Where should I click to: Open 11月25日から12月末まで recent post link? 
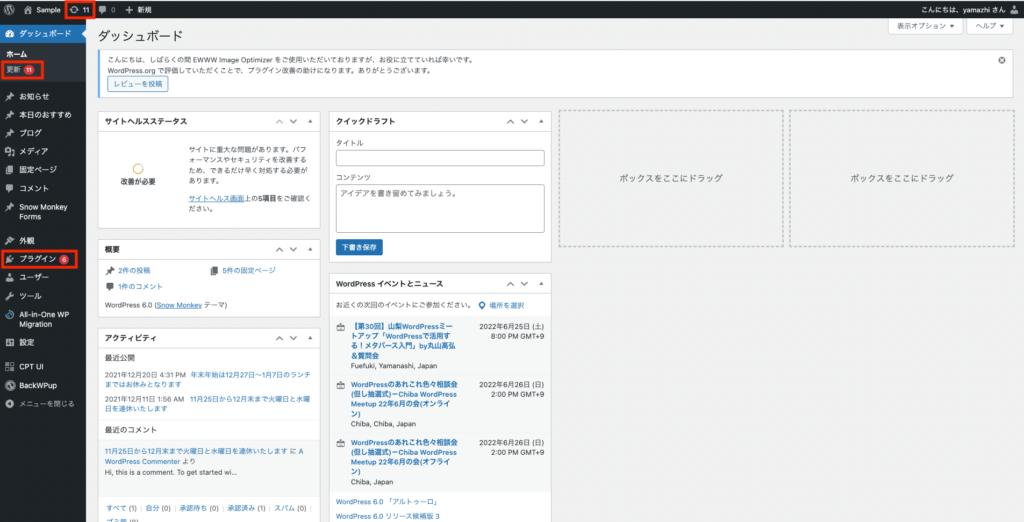pyautogui.click(x=208, y=404)
